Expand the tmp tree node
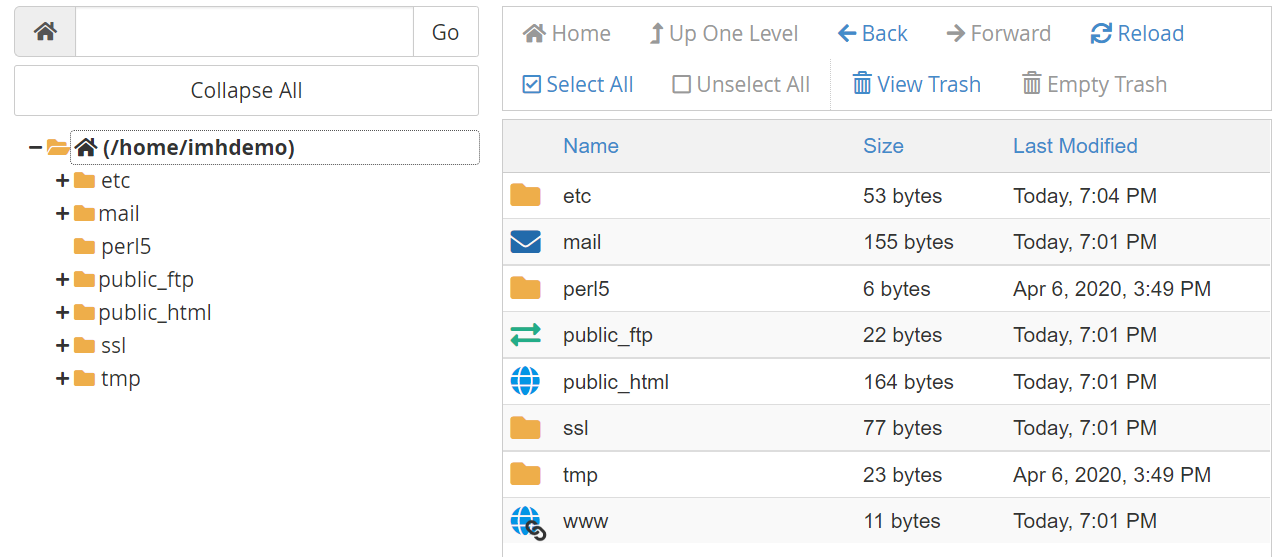The width and height of the screenshot is (1277, 557). click(62, 379)
